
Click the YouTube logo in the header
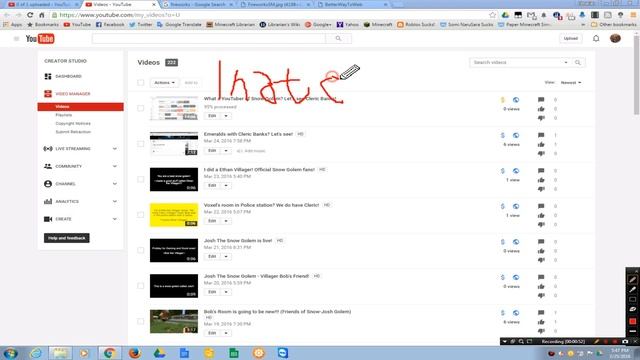coord(40,39)
